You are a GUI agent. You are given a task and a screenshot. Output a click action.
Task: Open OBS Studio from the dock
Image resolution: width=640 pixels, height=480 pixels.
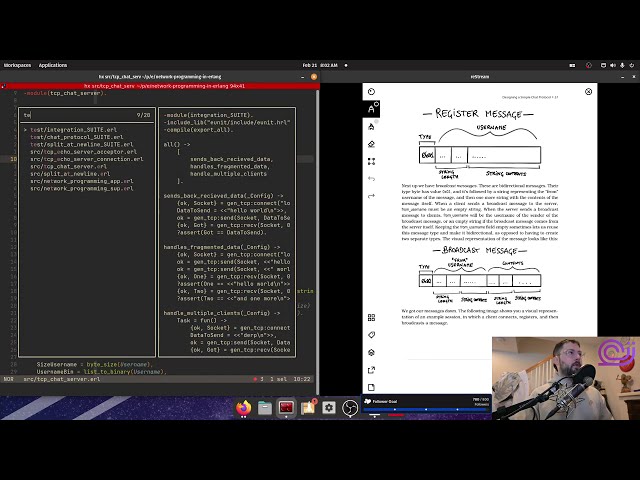pyautogui.click(x=350, y=408)
